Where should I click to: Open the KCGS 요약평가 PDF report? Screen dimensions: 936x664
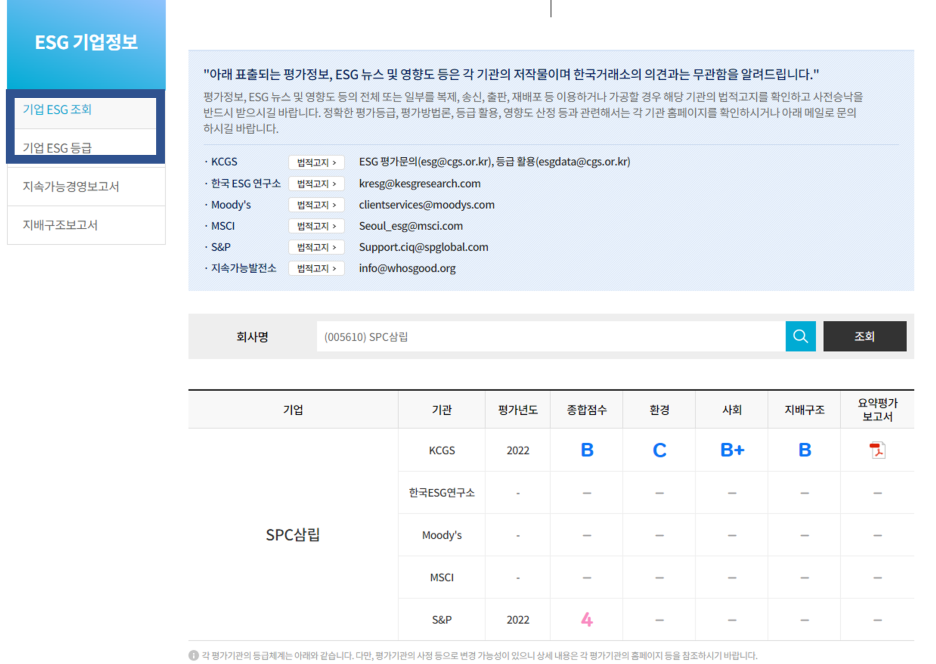(876, 449)
